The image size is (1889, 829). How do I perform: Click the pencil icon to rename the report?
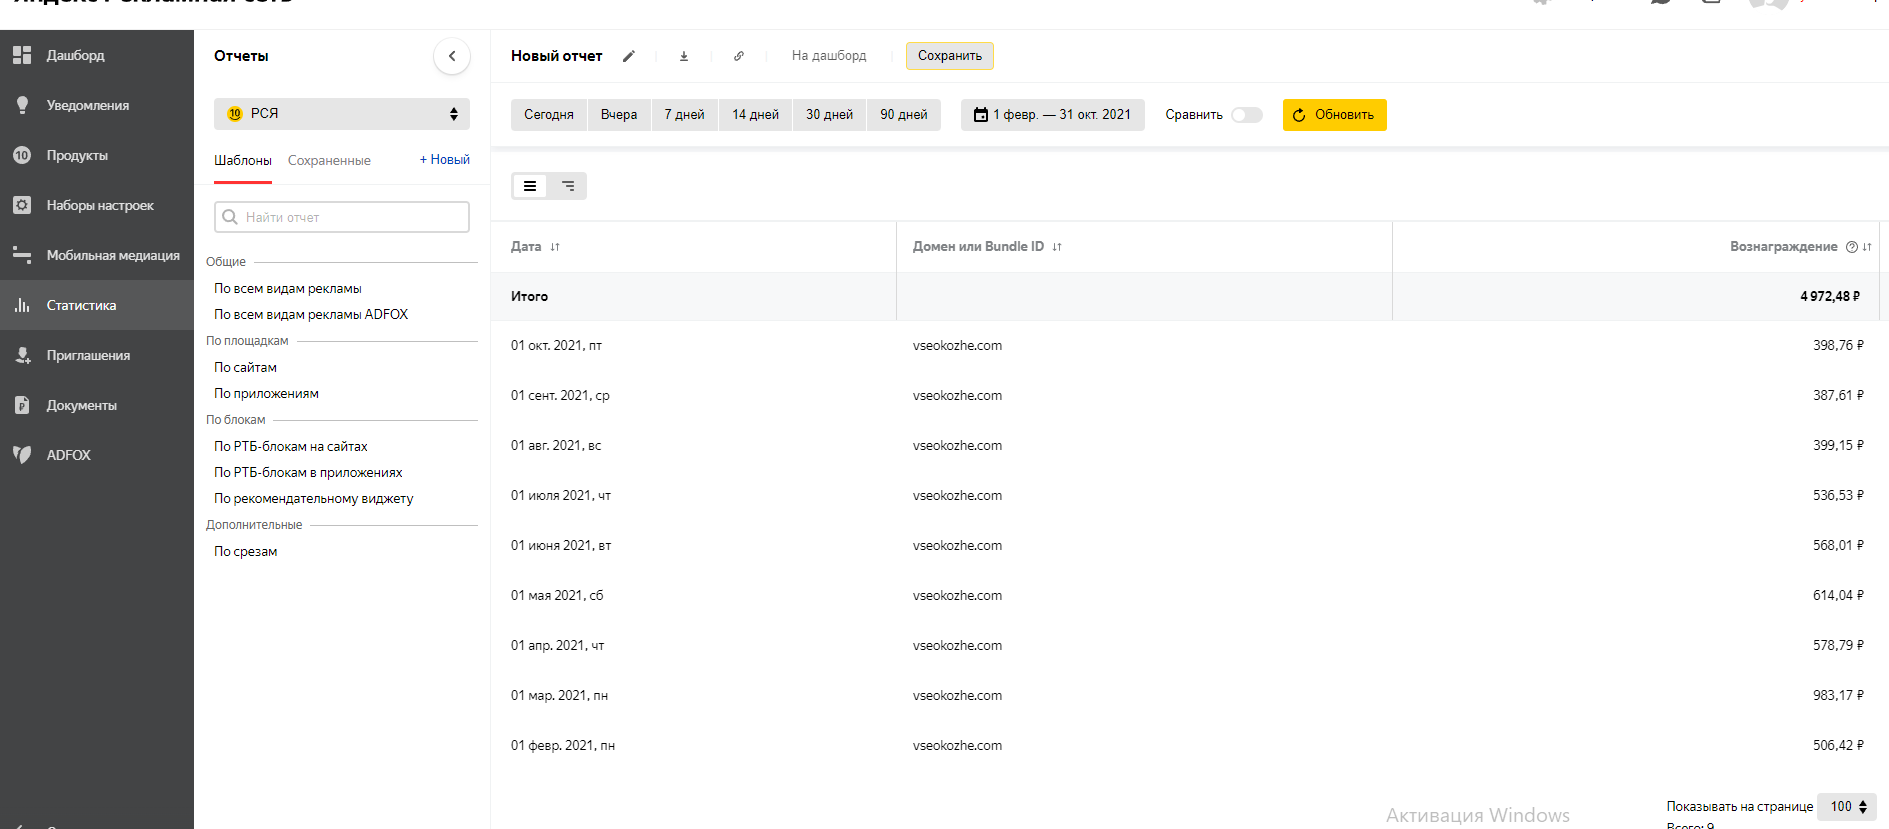click(x=629, y=56)
